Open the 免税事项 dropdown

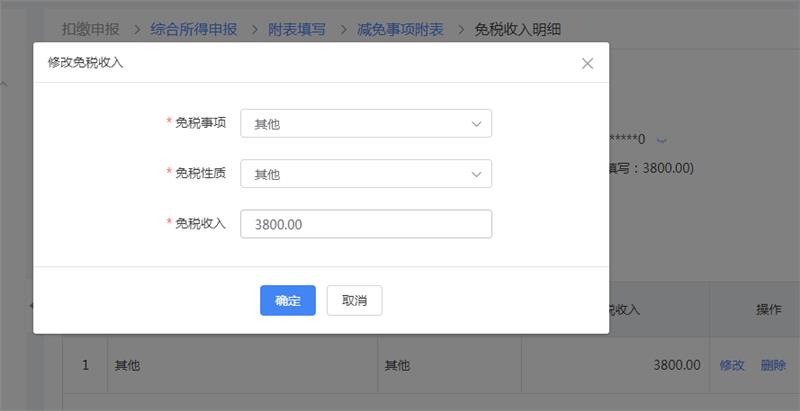pyautogui.click(x=366, y=123)
